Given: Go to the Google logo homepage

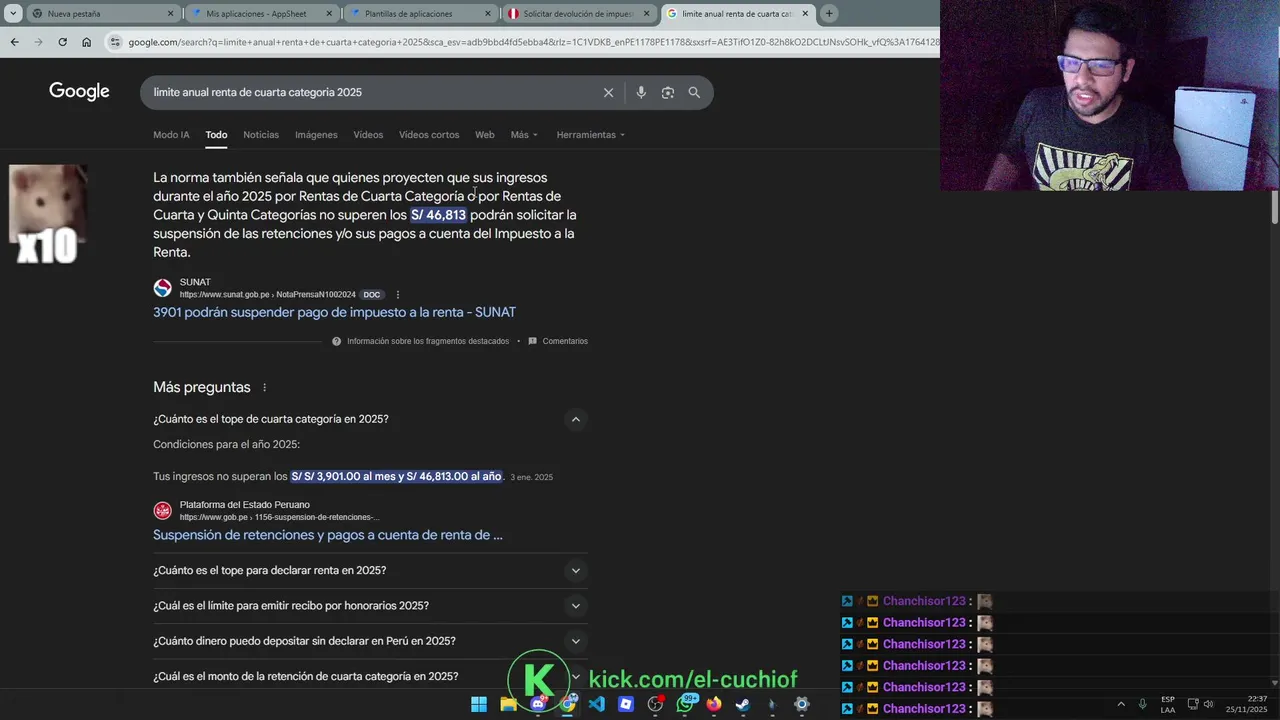Looking at the screenshot, I should coord(79,92).
